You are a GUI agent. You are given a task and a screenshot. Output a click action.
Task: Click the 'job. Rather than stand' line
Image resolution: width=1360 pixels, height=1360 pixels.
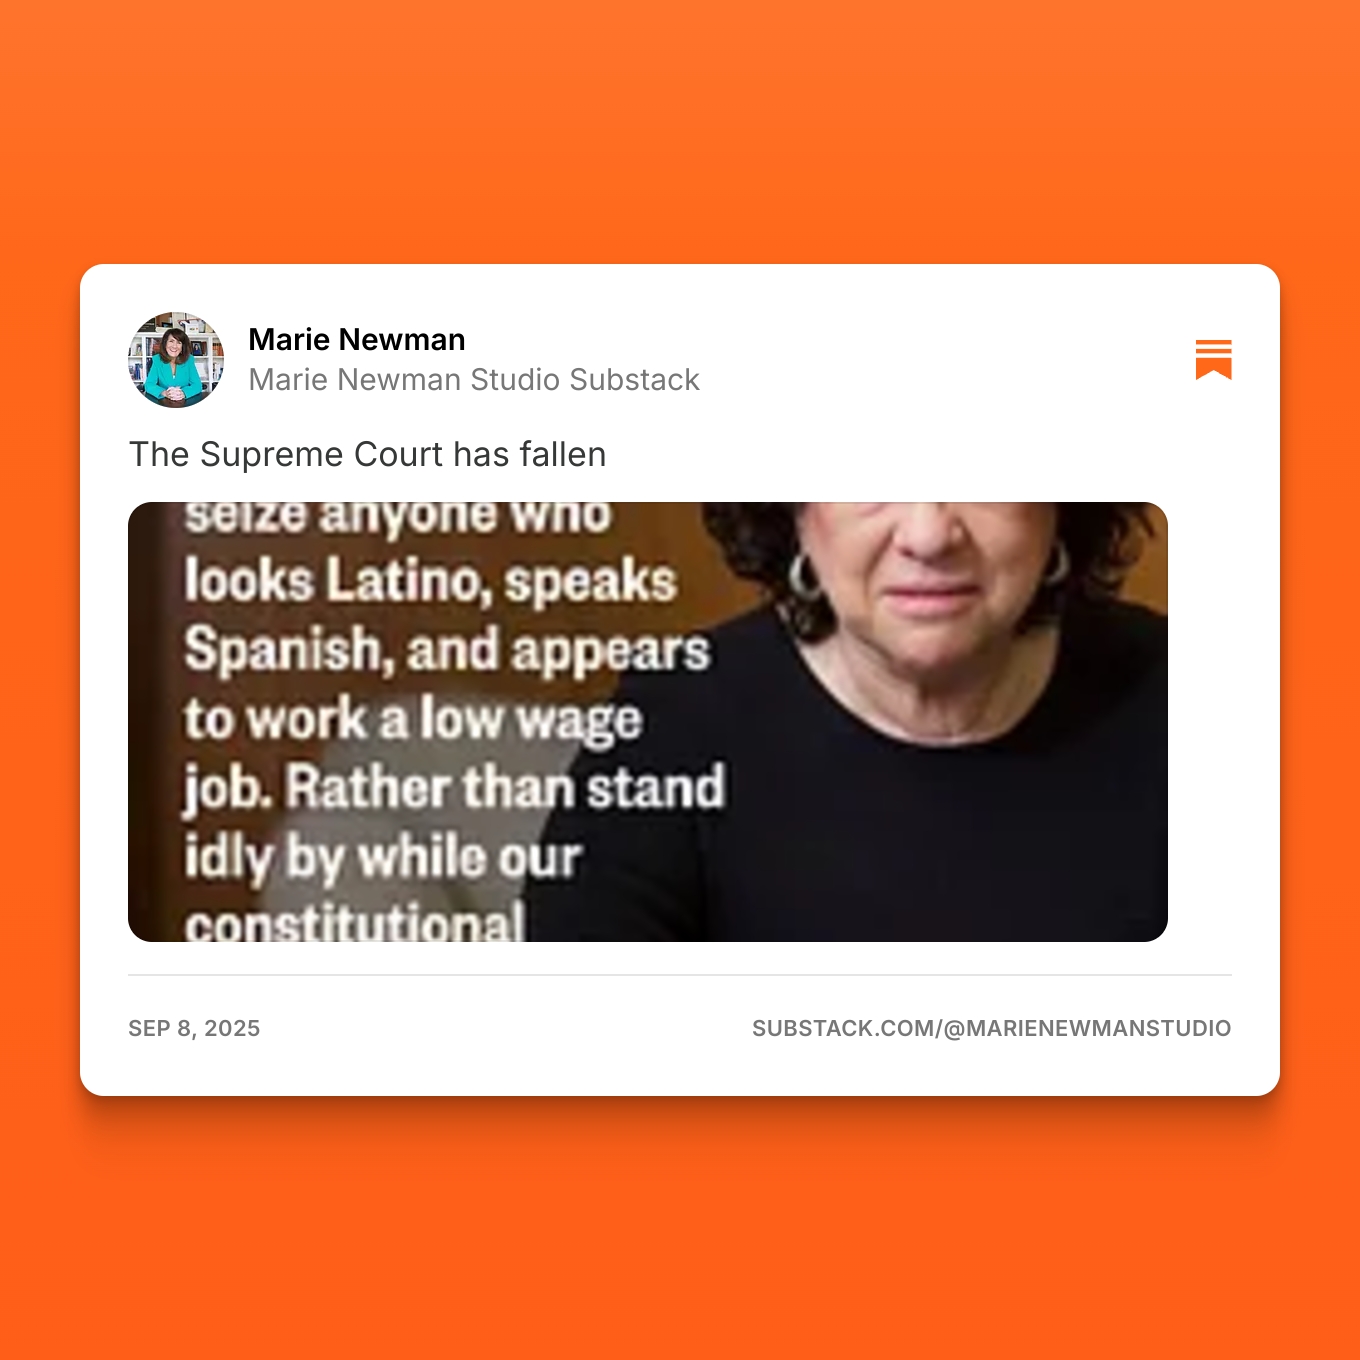point(454,789)
